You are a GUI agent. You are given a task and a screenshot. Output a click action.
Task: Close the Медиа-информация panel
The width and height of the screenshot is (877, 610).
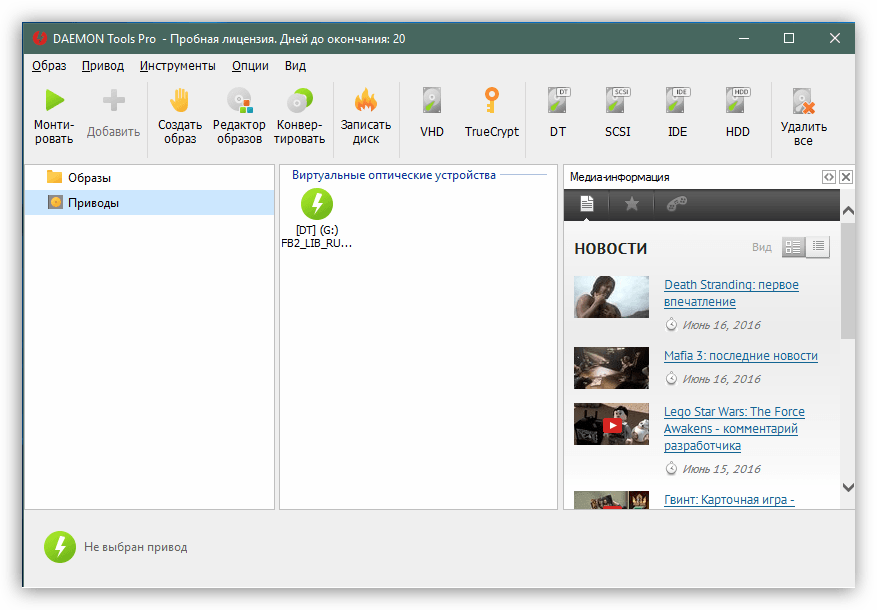[846, 177]
